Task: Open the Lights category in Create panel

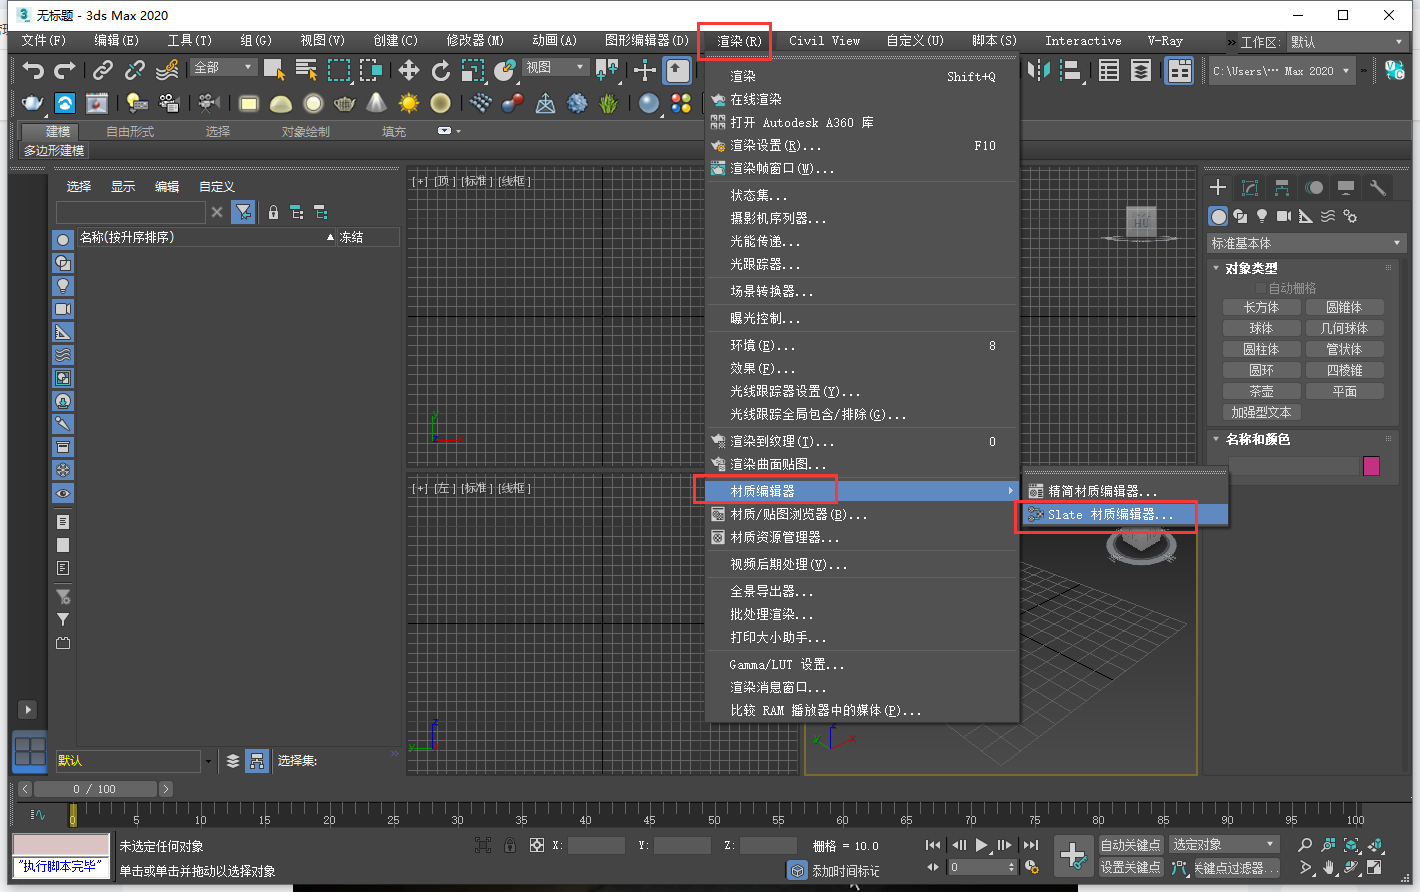Action: coord(1261,215)
